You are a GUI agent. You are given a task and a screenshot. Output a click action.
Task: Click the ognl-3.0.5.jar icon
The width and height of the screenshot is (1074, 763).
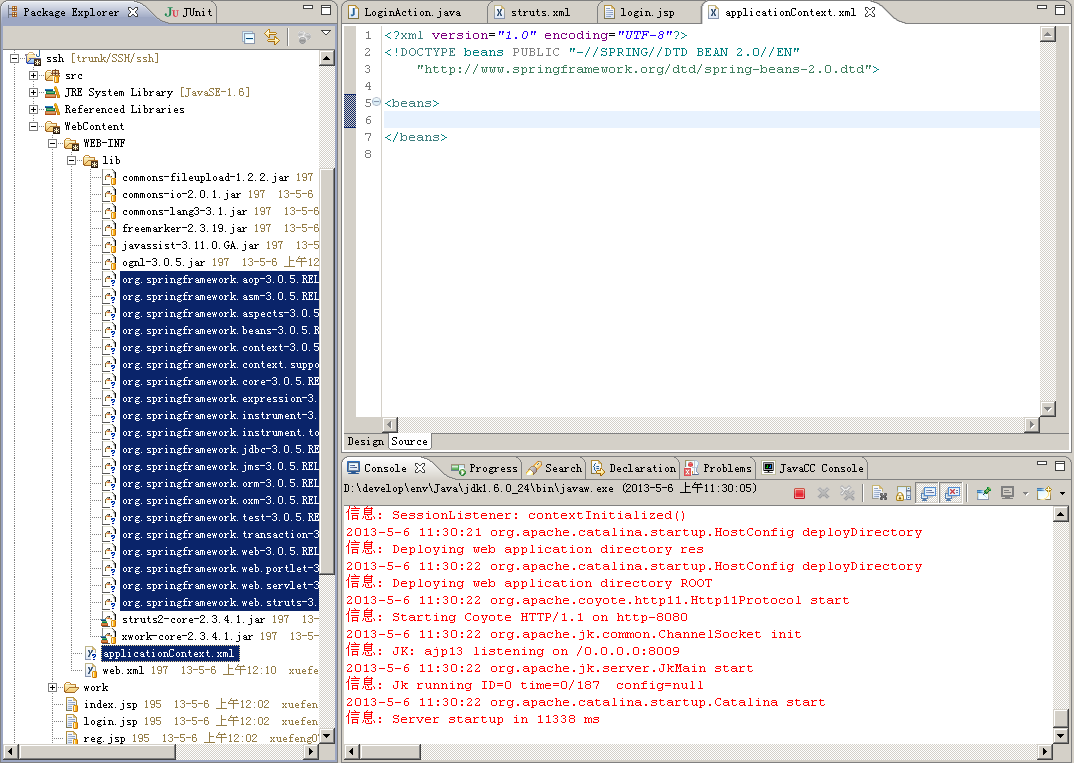[x=110, y=263]
